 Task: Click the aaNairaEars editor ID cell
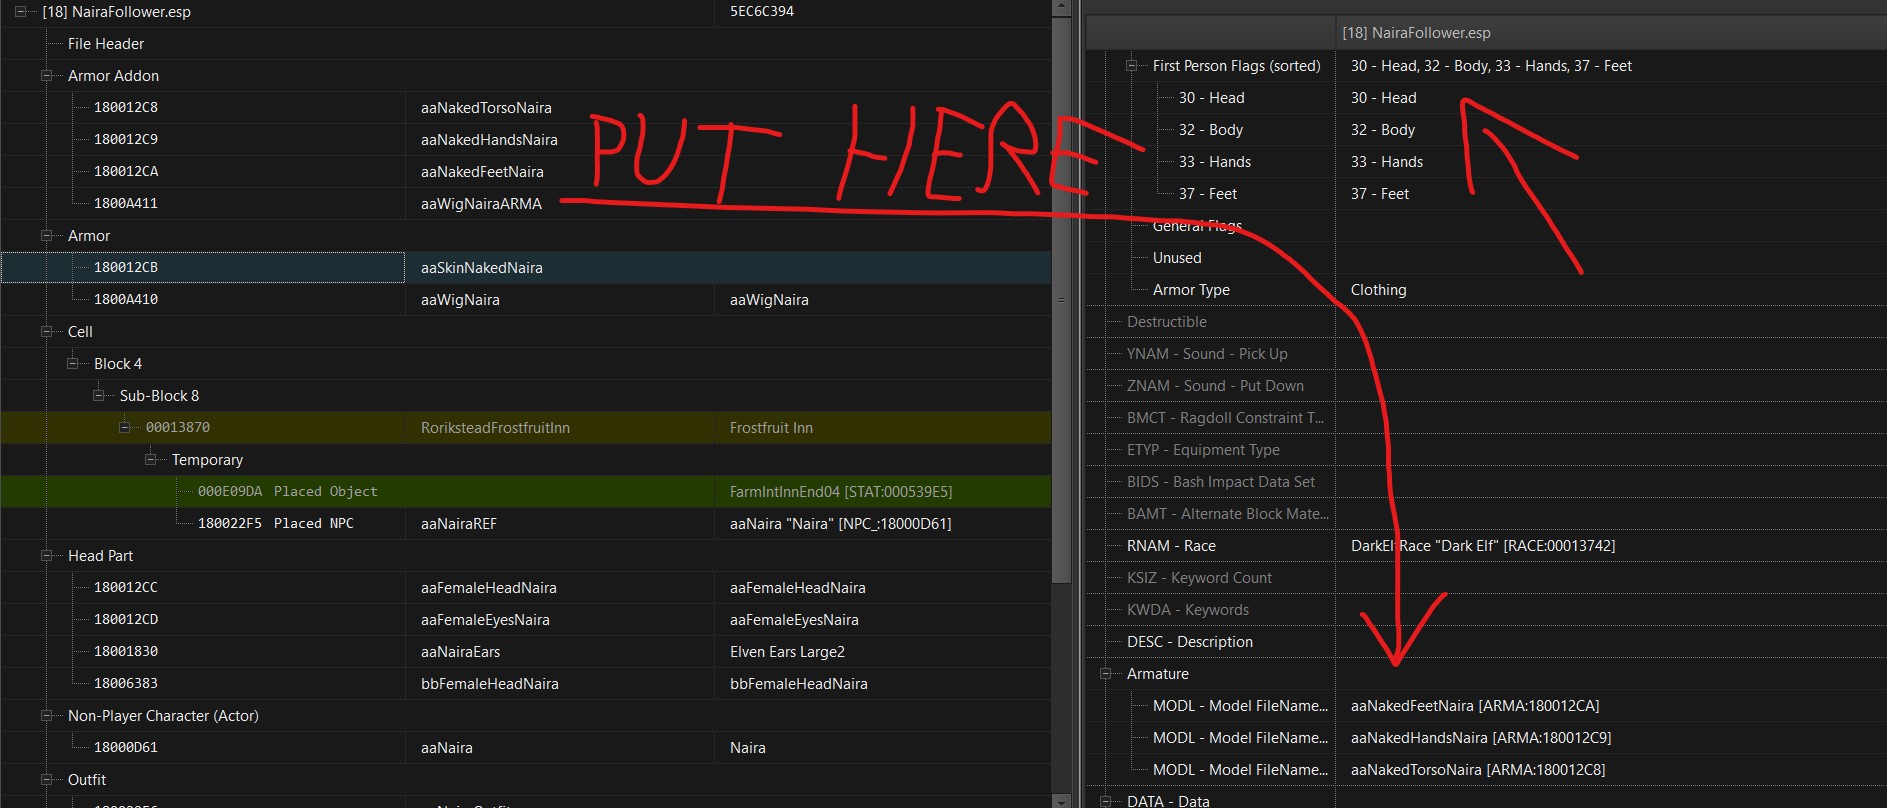click(x=460, y=652)
